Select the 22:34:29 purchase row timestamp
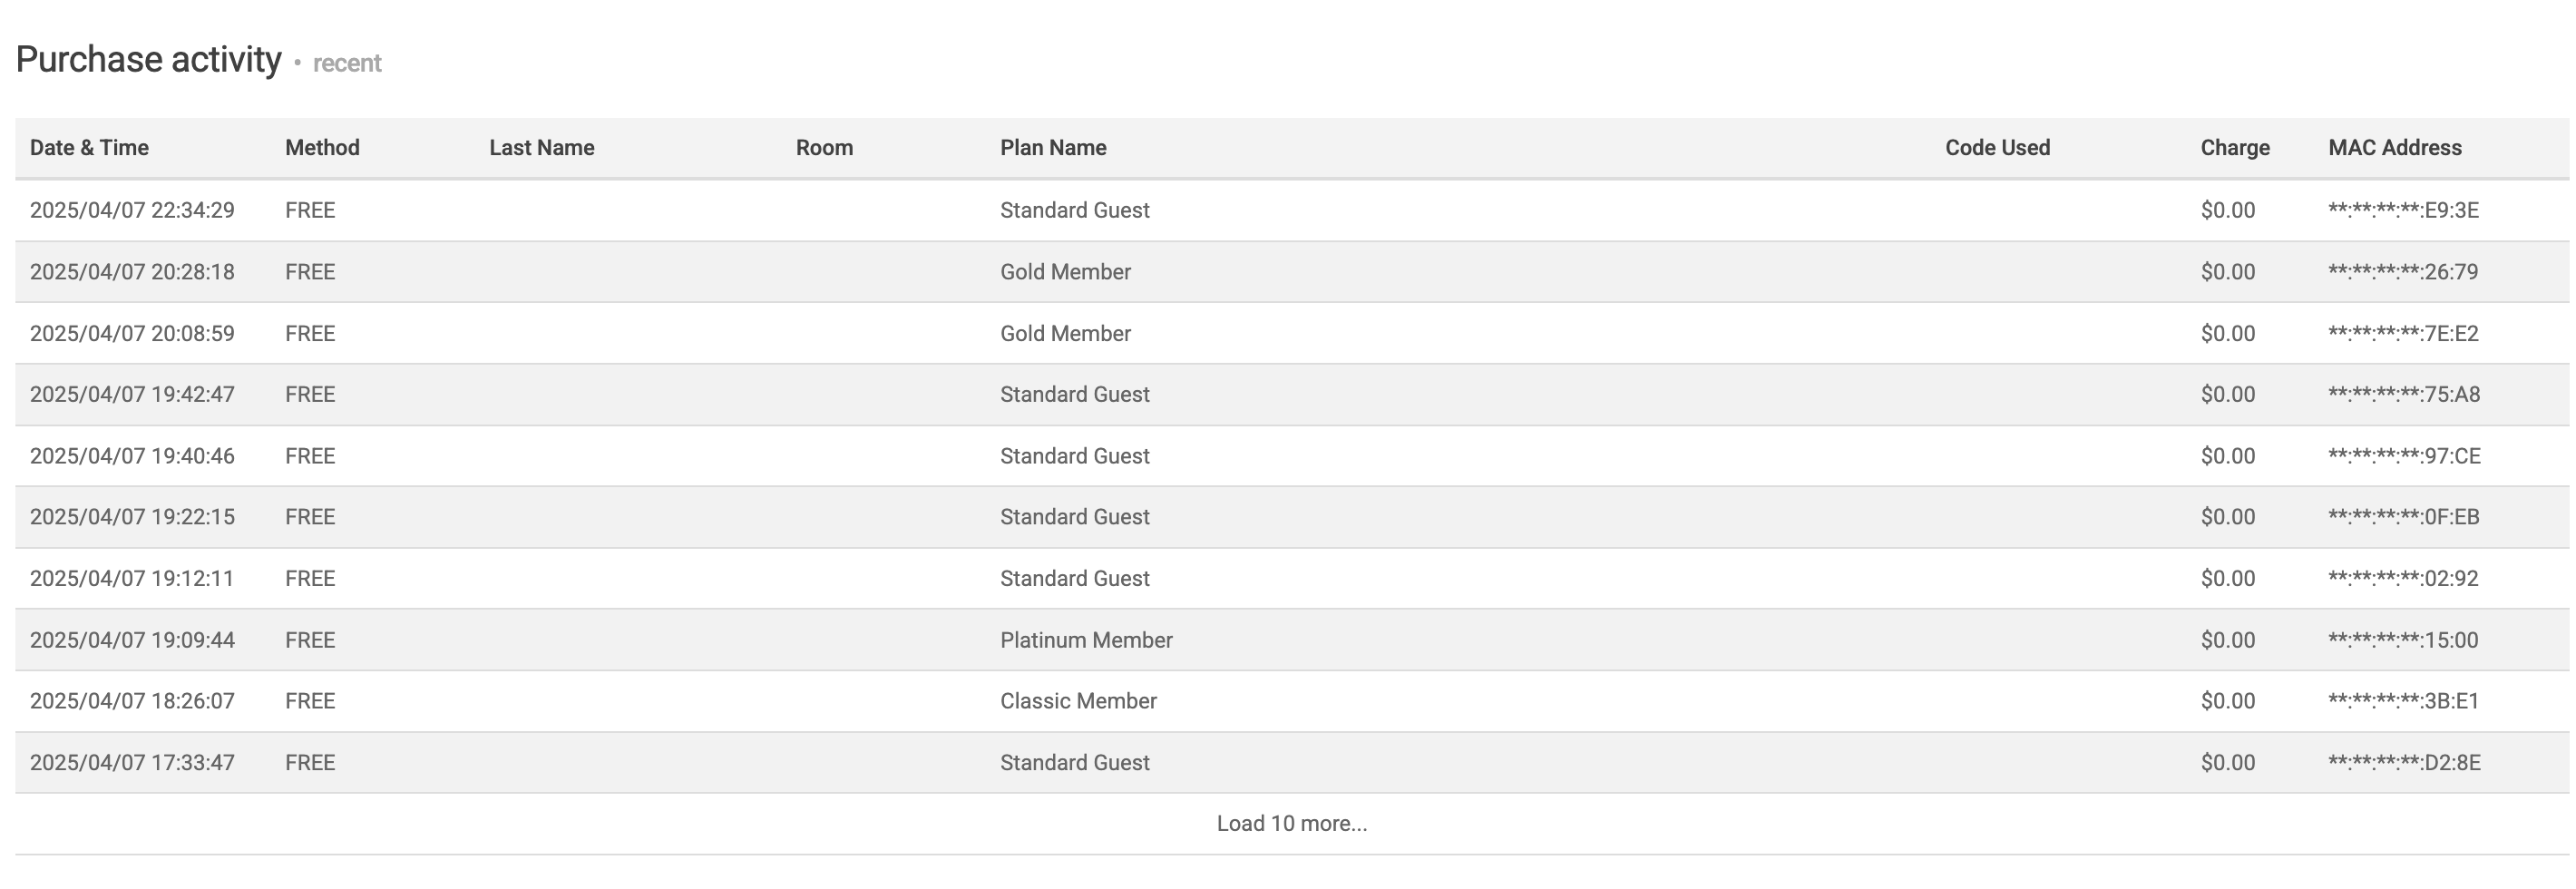The height and width of the screenshot is (889, 2576). point(132,210)
